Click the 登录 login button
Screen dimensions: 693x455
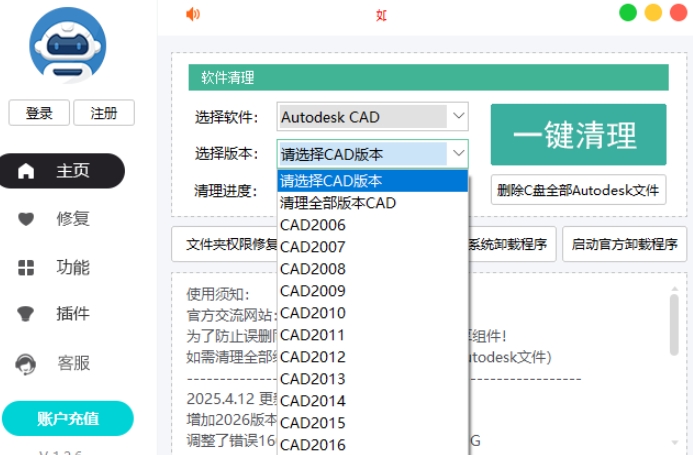pyautogui.click(x=39, y=113)
